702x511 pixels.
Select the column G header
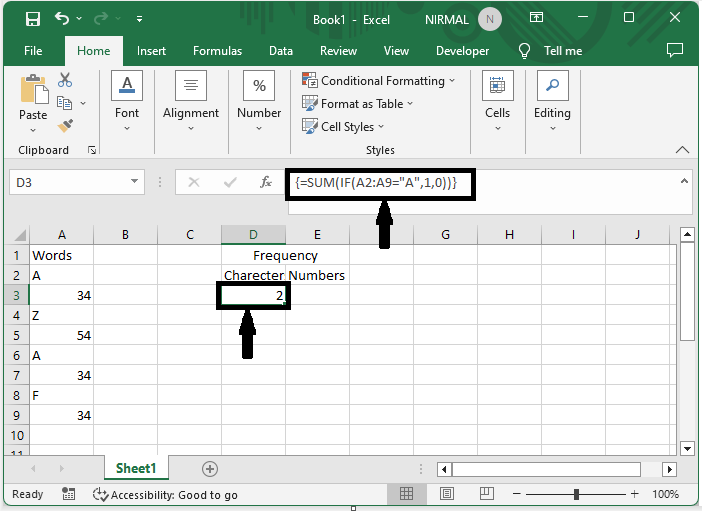445,235
